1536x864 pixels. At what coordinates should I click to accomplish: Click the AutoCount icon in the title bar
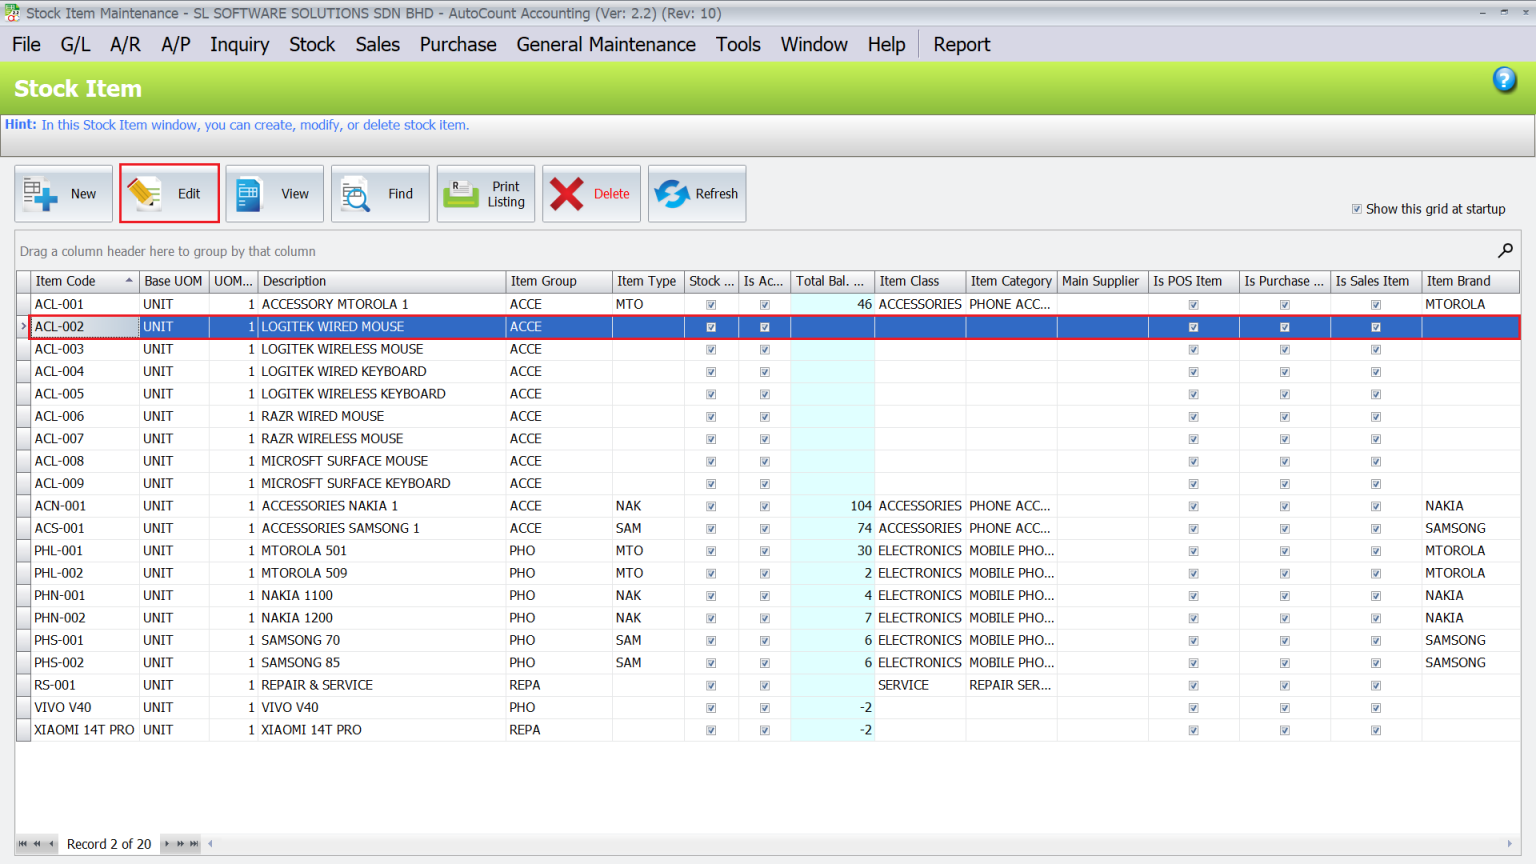coord(11,11)
